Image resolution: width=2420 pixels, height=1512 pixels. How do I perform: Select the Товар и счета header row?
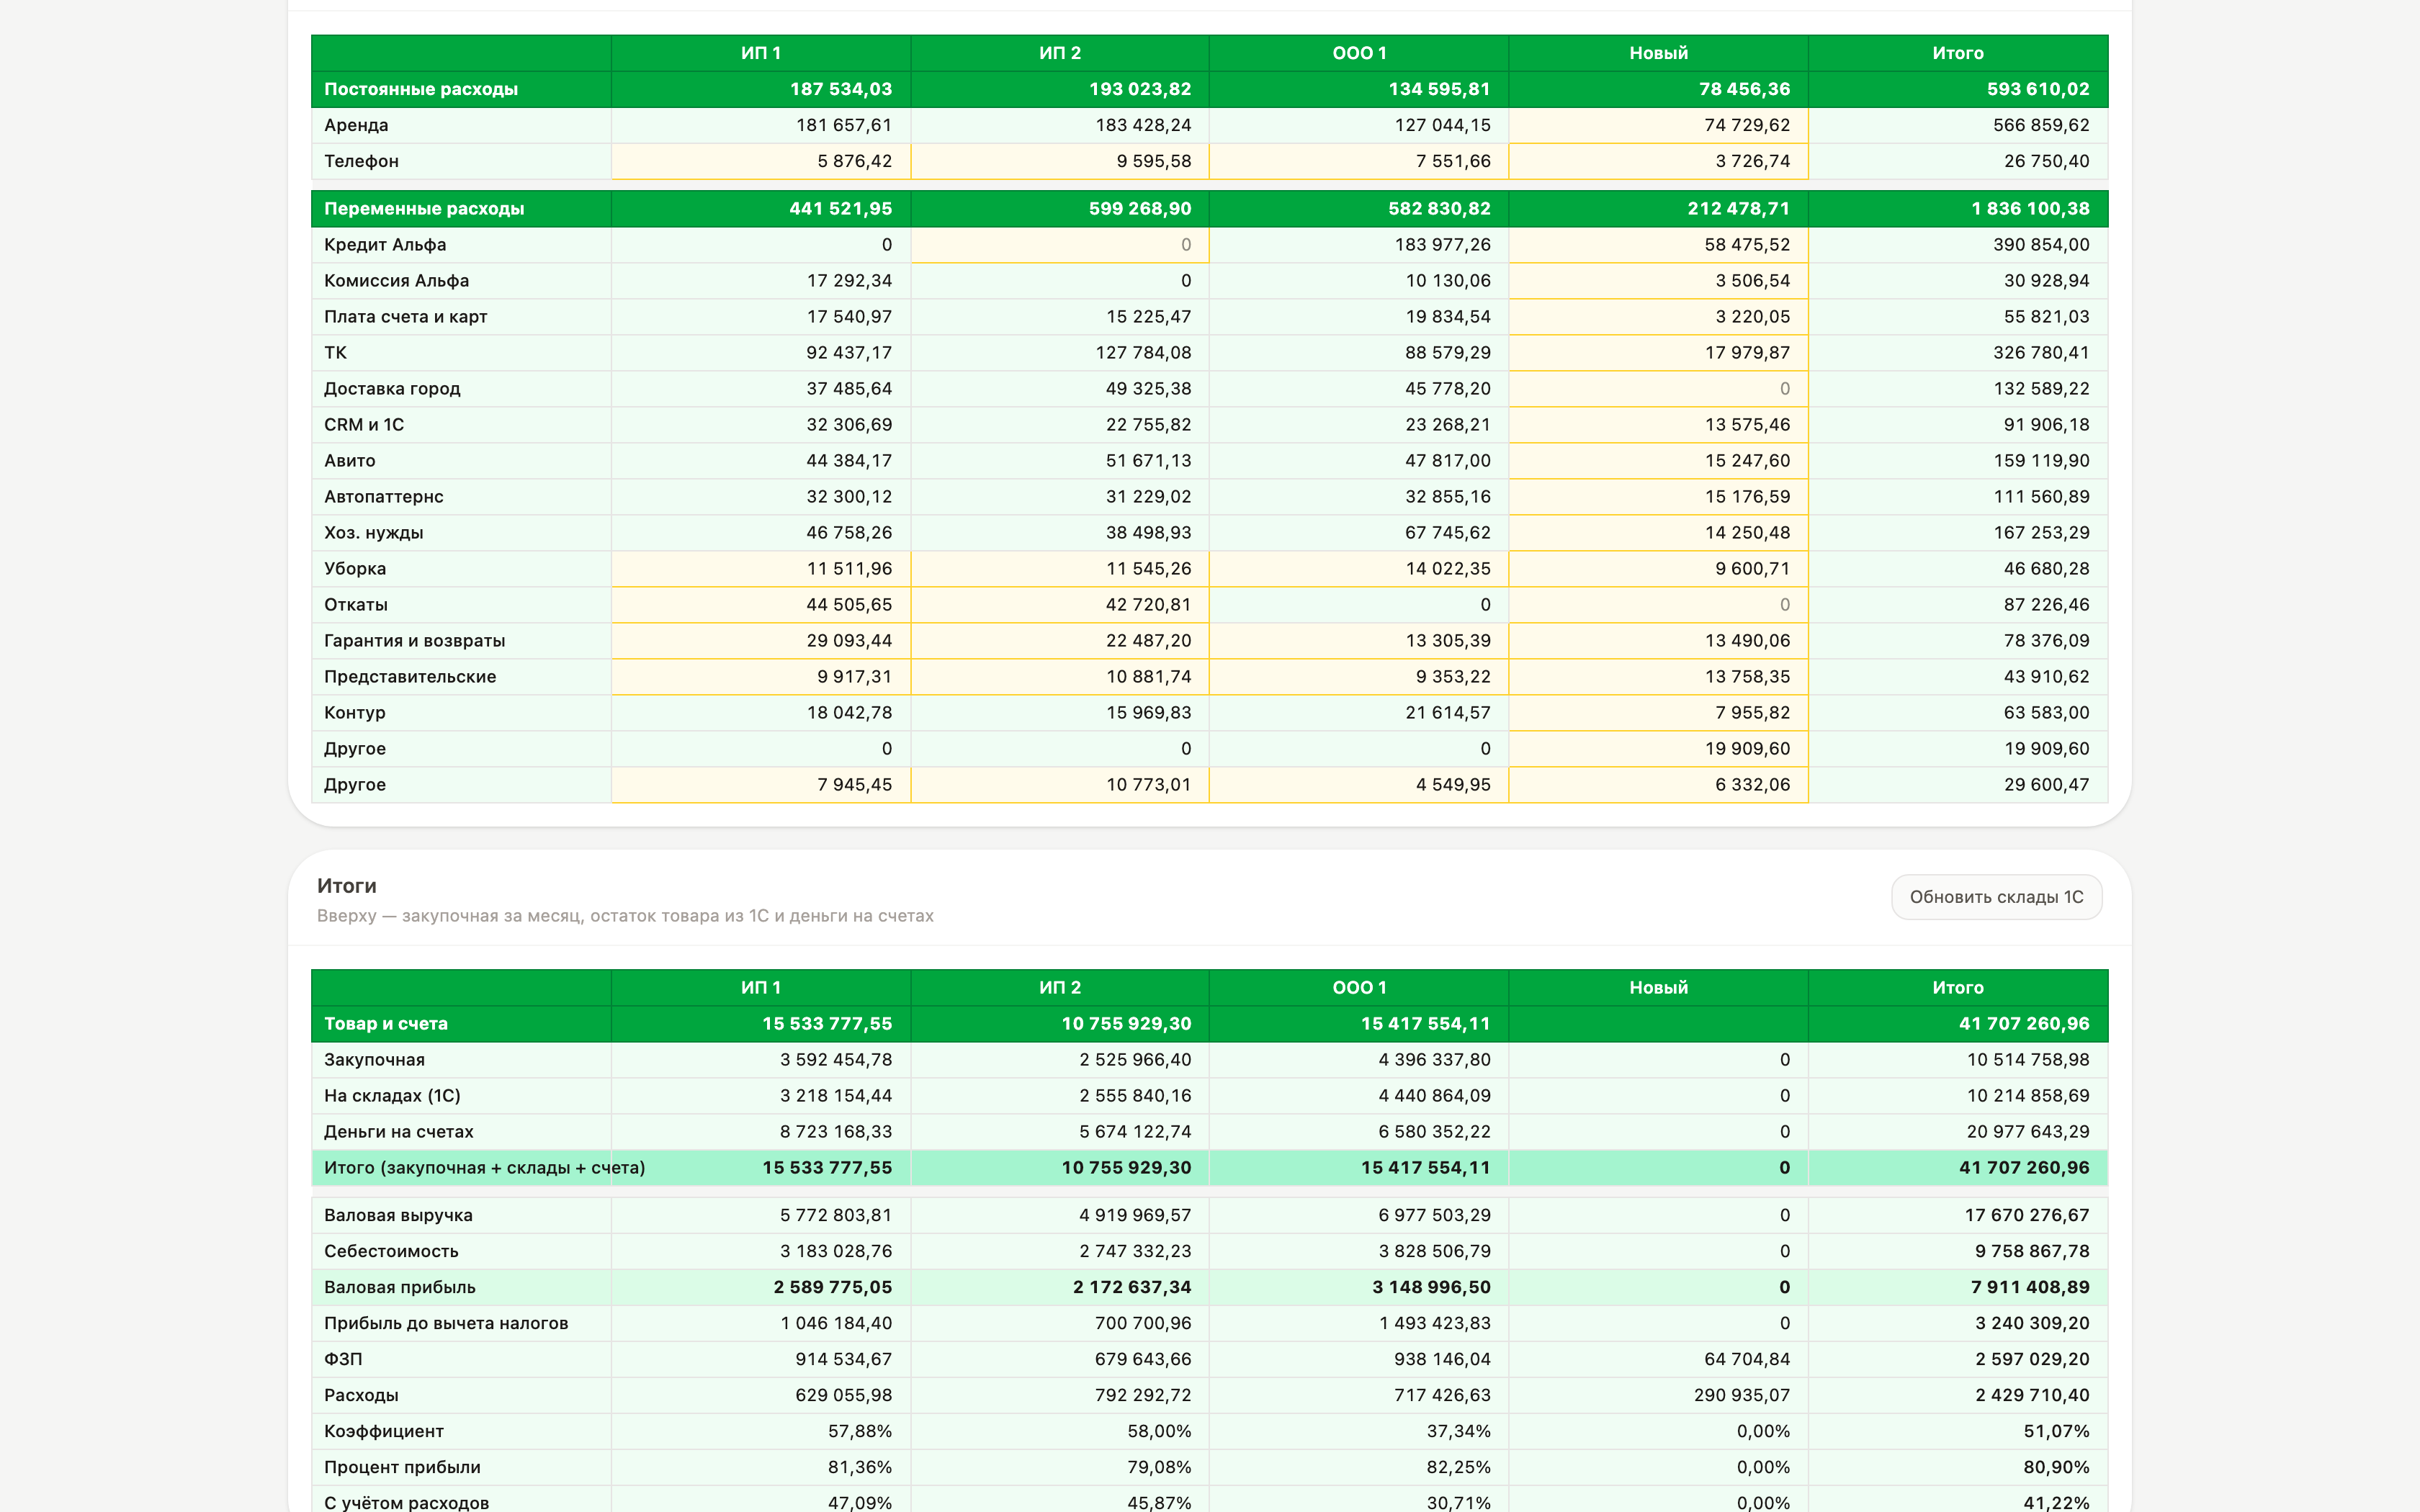[x=1209, y=1024]
